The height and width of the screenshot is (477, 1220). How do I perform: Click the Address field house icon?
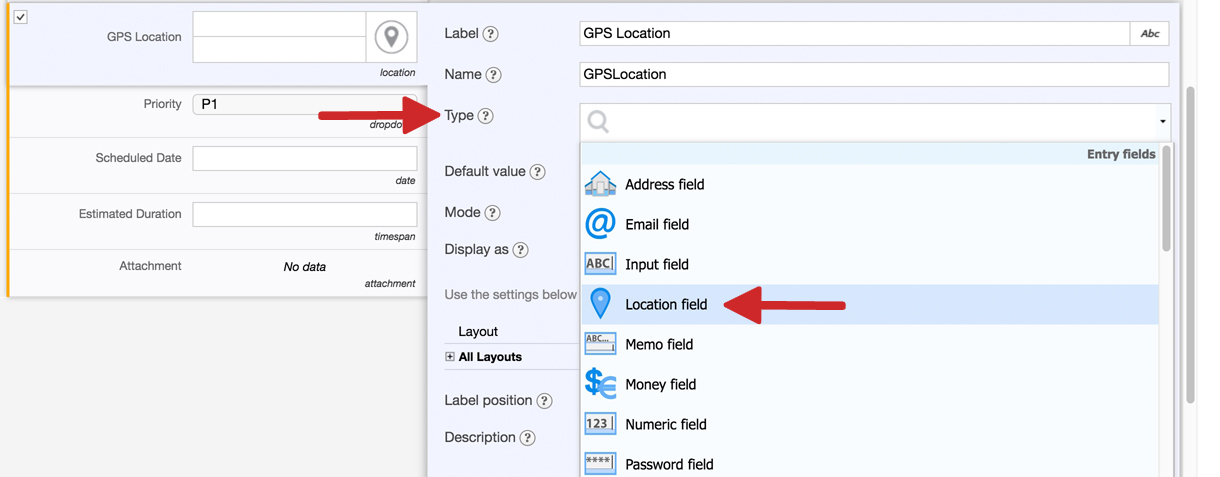point(600,184)
